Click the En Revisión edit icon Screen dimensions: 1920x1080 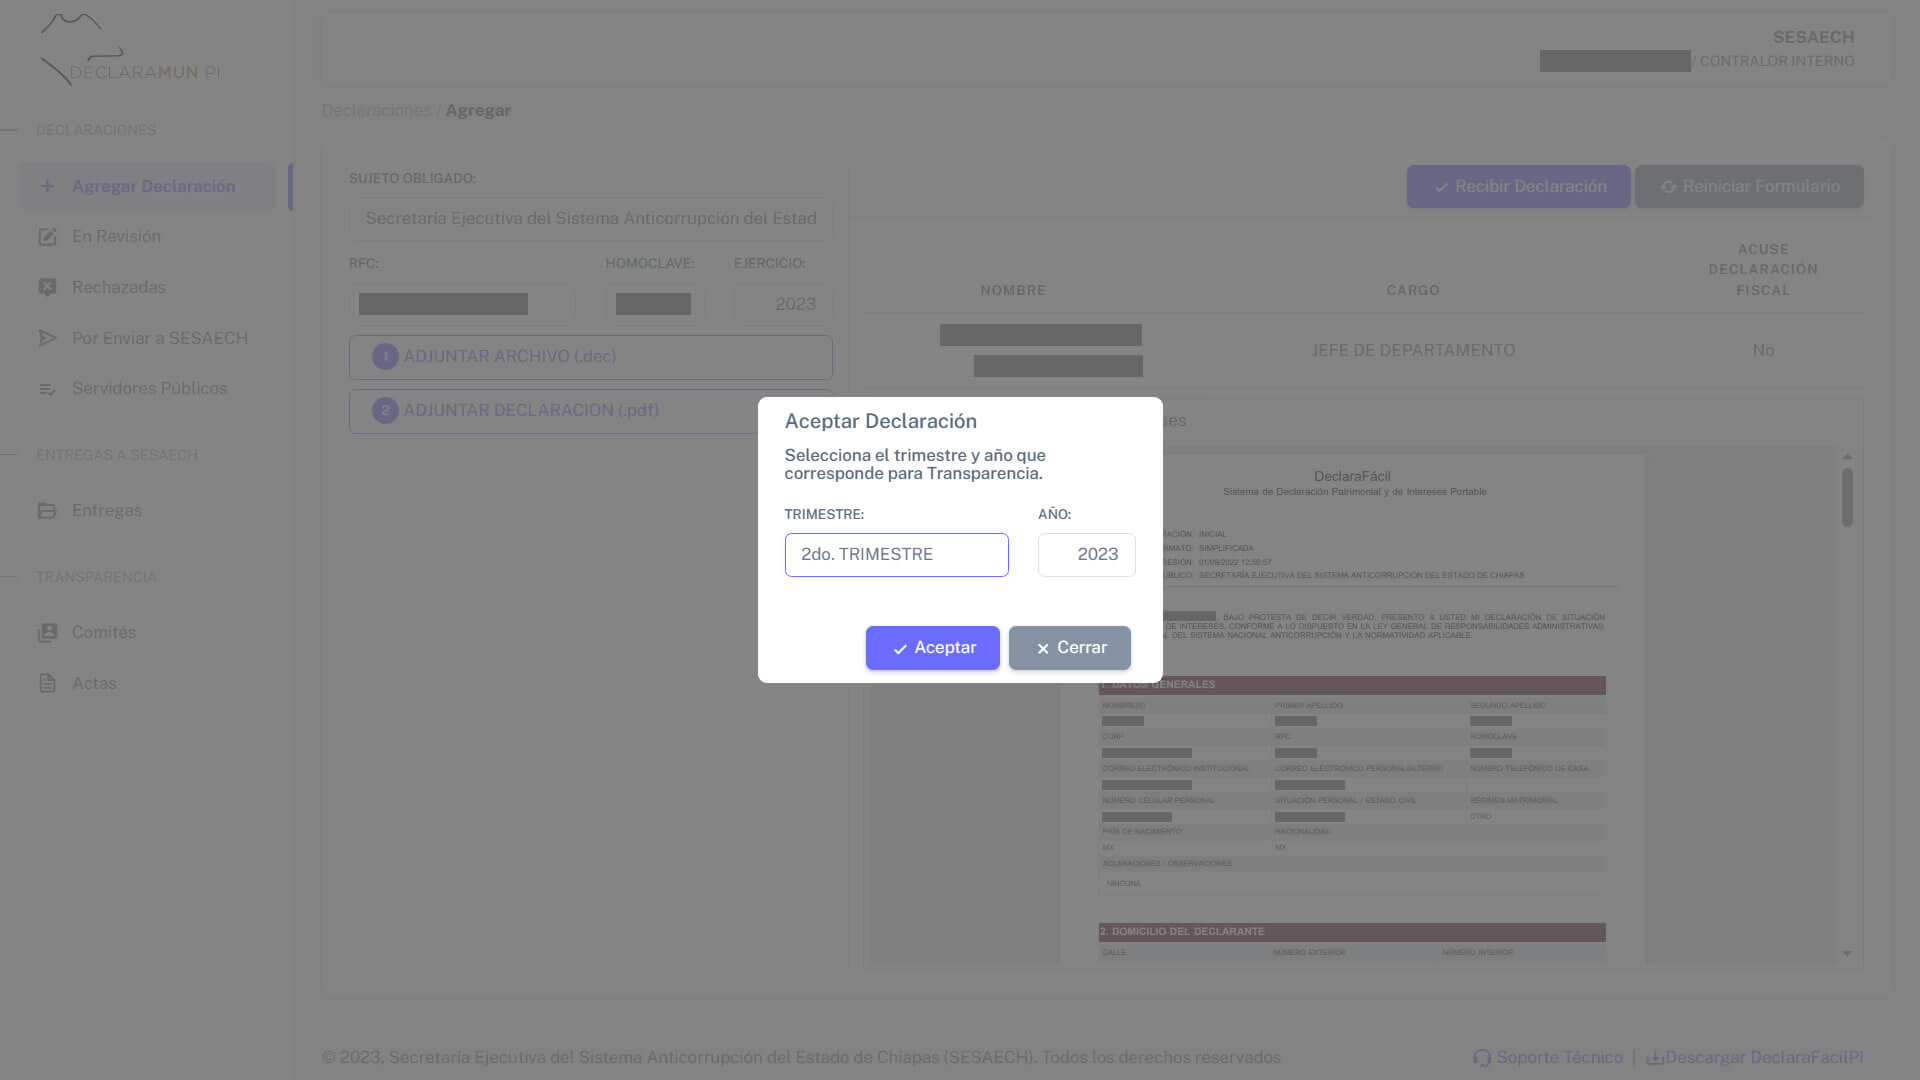coord(47,237)
